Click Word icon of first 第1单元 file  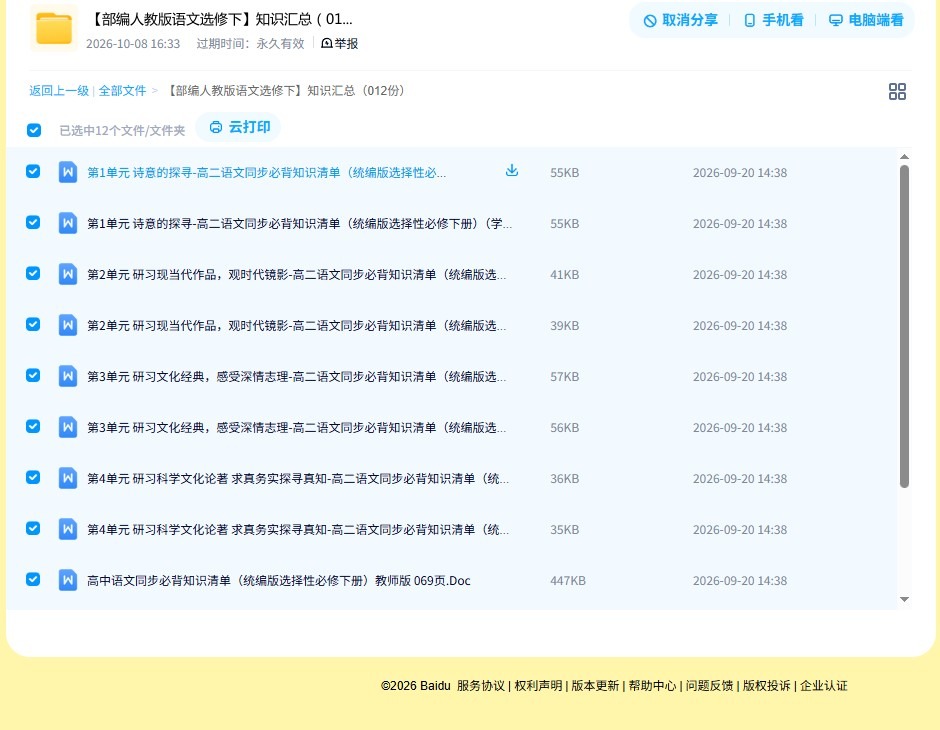point(68,172)
